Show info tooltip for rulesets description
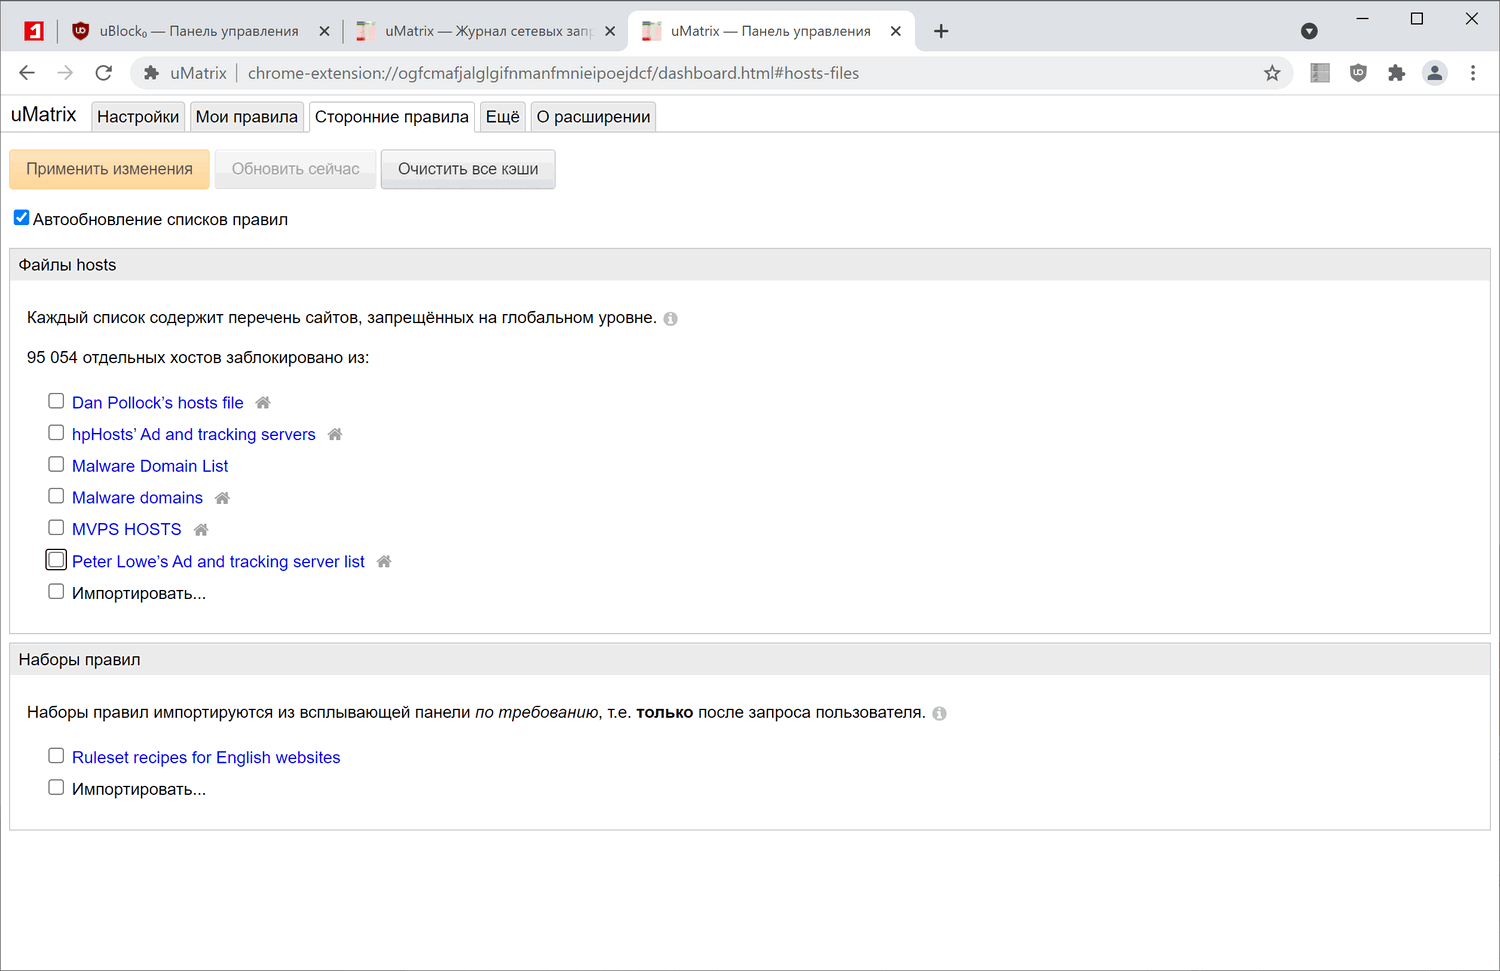1500x971 pixels. click(939, 714)
